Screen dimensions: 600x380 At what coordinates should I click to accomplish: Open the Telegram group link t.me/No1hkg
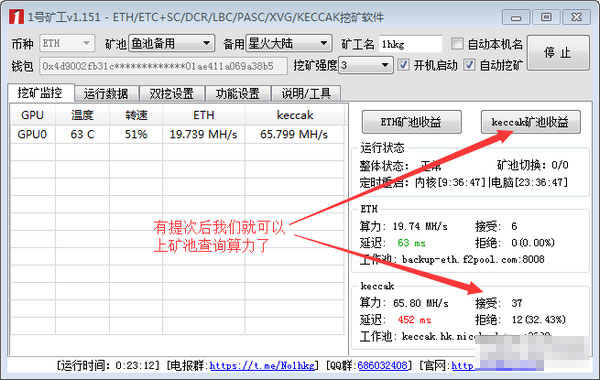point(262,366)
